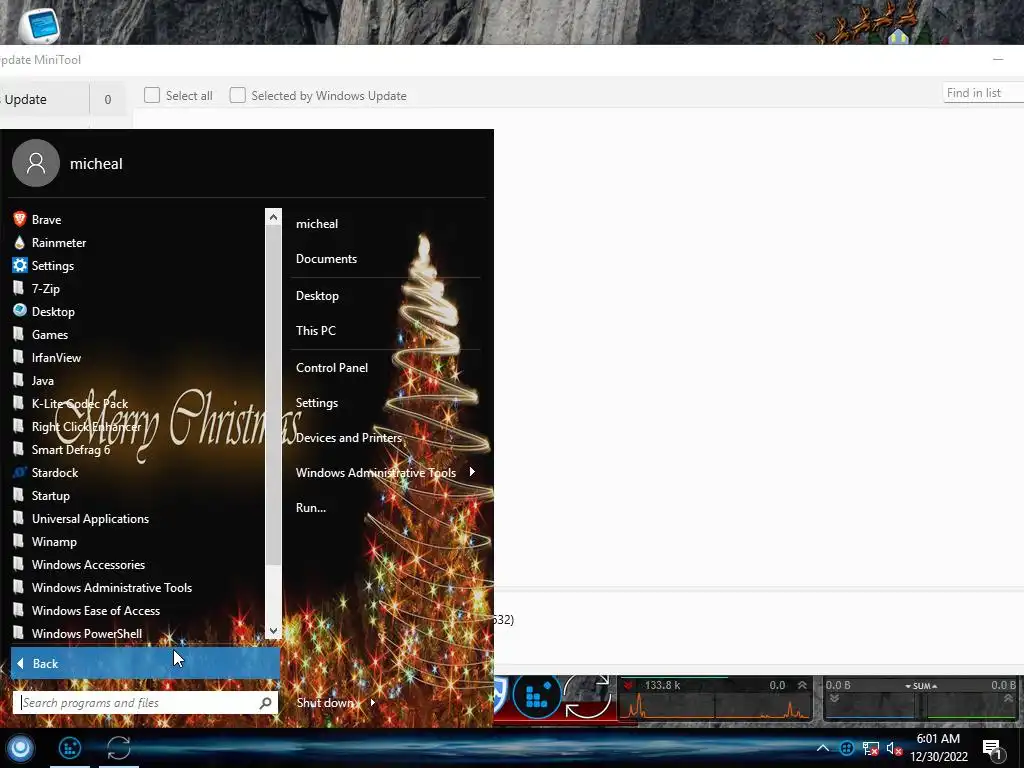Image resolution: width=1024 pixels, height=768 pixels.
Task: Open the blue dotted app on the taskbar
Action: (x=70, y=748)
